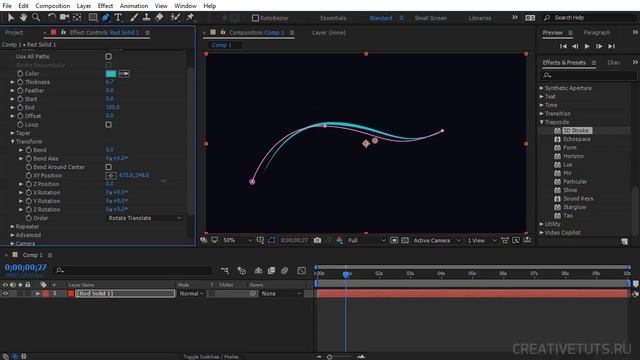This screenshot has height=360, width=640.
Task: Enable the Loop checkbox
Action: 108,124
